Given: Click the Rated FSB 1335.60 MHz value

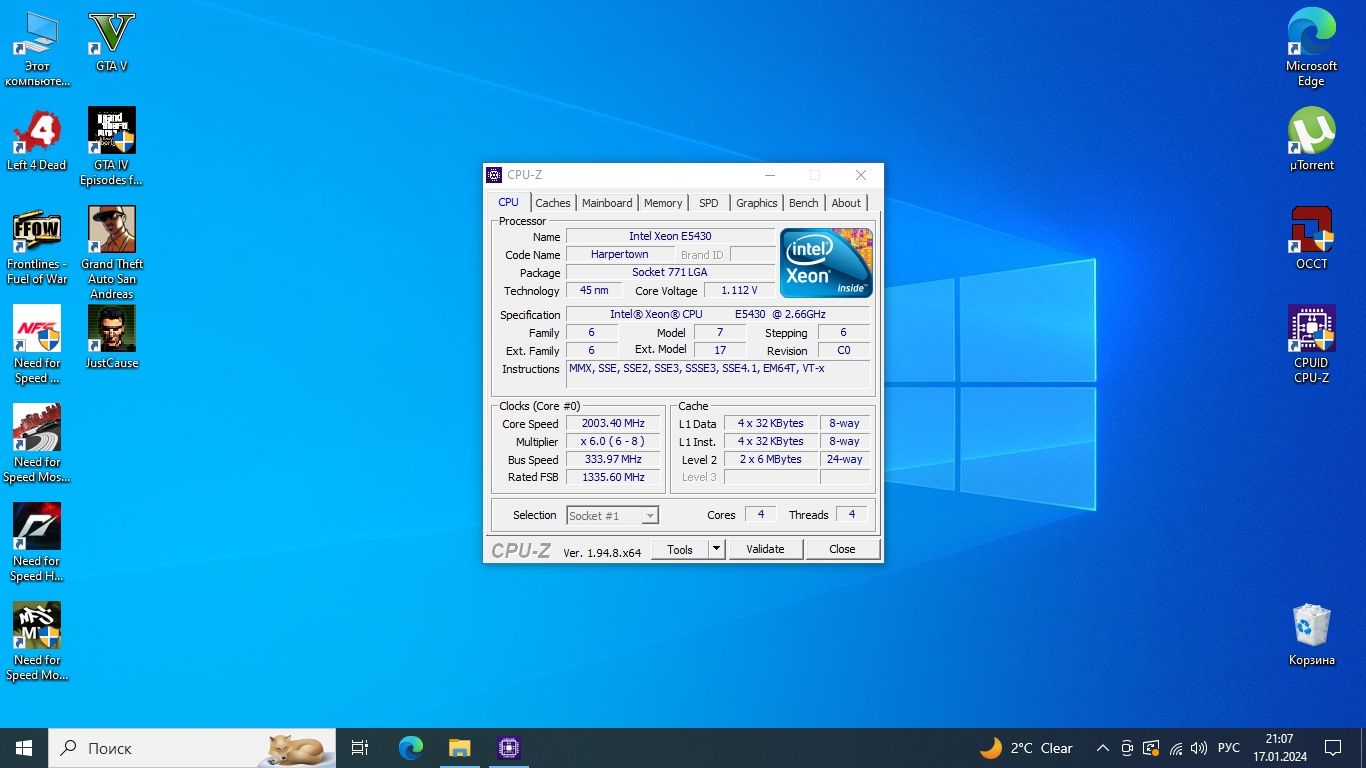Looking at the screenshot, I should [613, 477].
